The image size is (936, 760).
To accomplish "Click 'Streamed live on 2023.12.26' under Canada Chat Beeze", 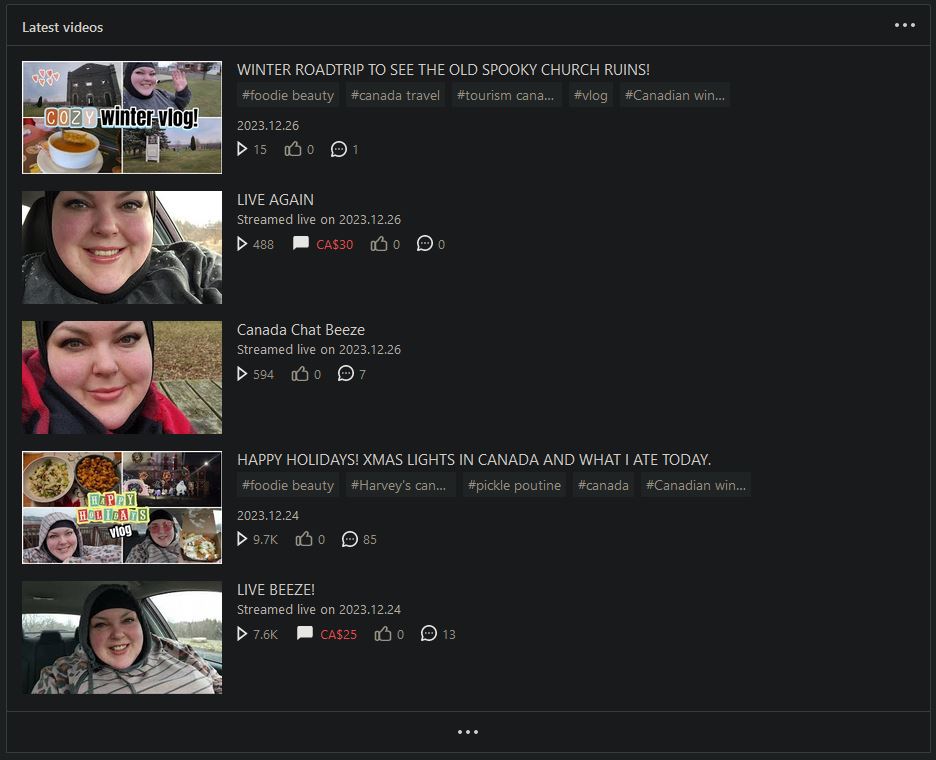I will point(319,350).
